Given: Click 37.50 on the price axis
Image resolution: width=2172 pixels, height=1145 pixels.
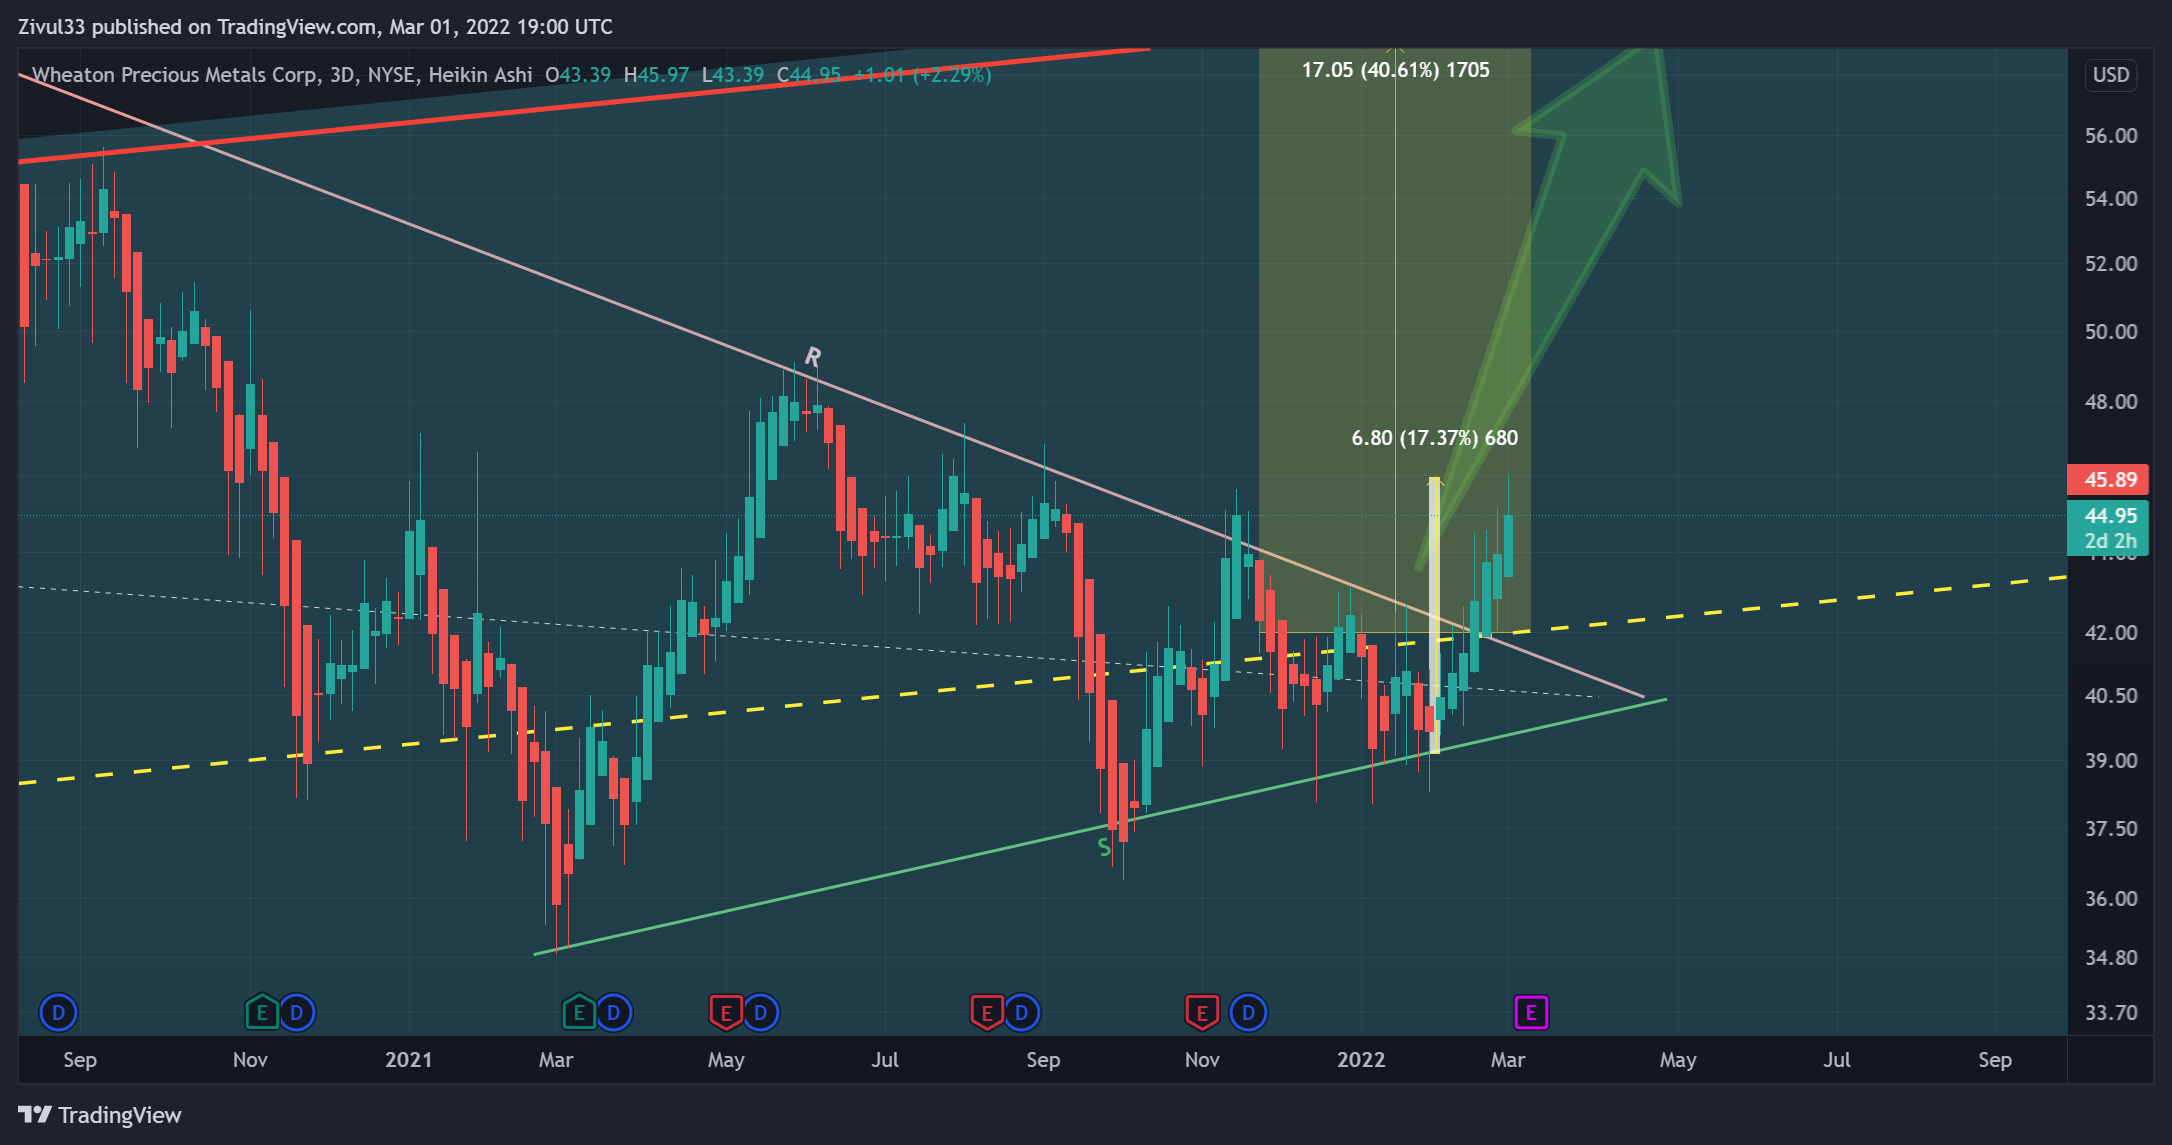Looking at the screenshot, I should click(2111, 829).
